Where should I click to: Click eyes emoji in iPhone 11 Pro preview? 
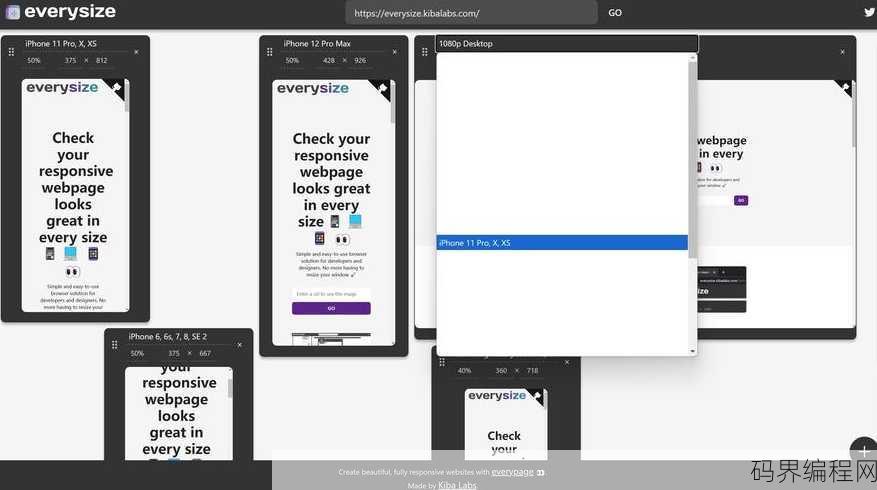pos(72,272)
